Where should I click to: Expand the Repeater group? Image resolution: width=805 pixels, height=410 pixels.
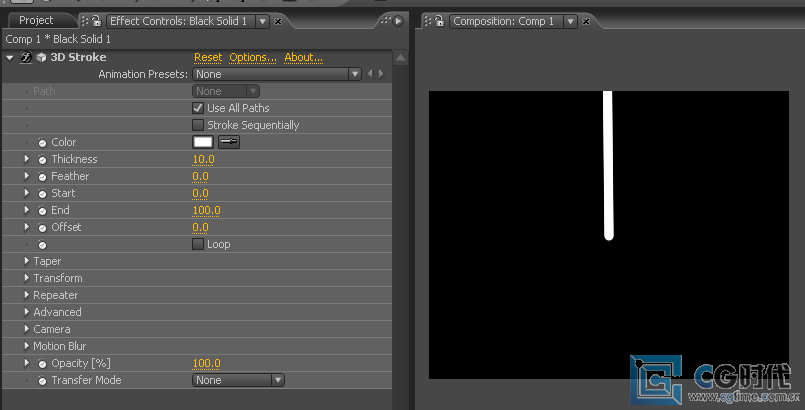[27, 295]
